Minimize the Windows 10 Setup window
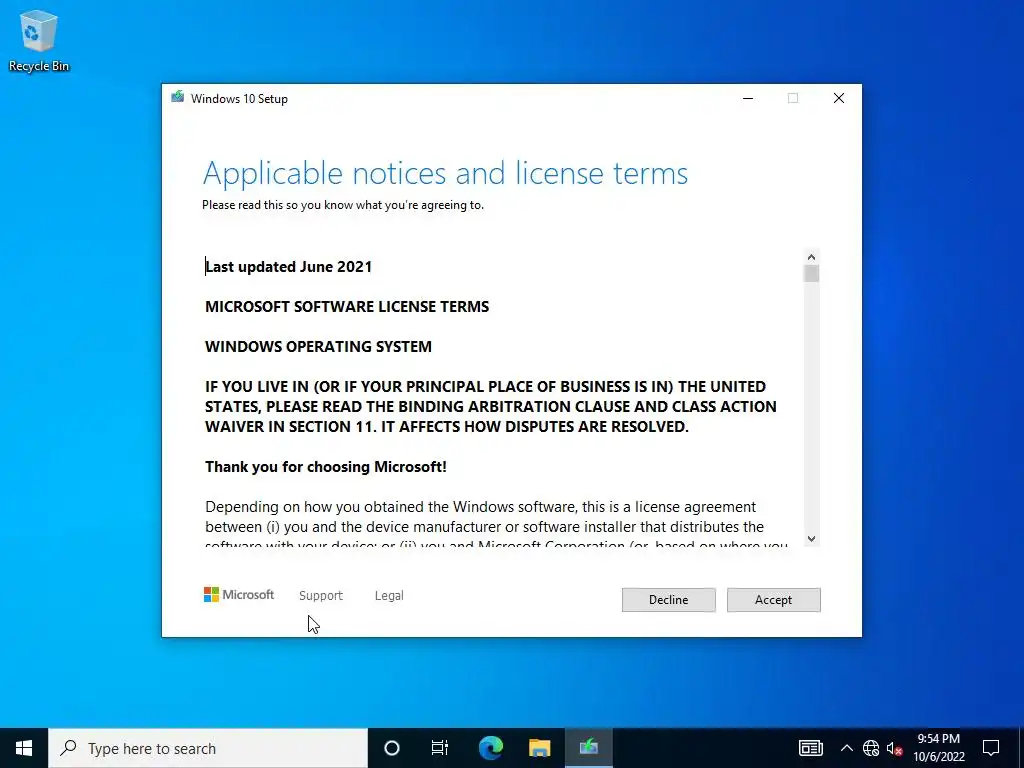Viewport: 1024px width, 768px height. [748, 99]
